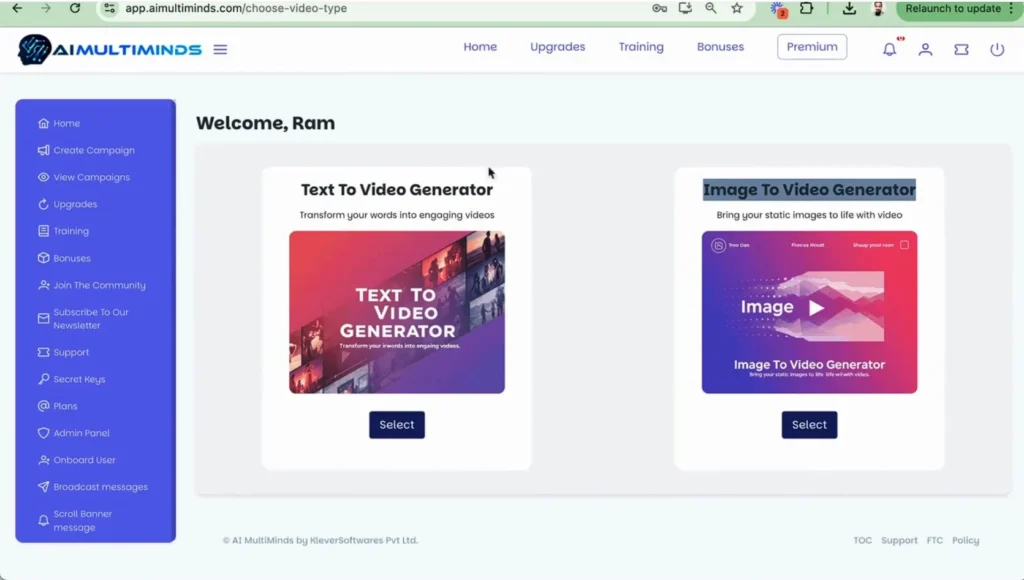Click the Text To Video Generator heading
The width and height of the screenshot is (1024, 580).
(397, 189)
